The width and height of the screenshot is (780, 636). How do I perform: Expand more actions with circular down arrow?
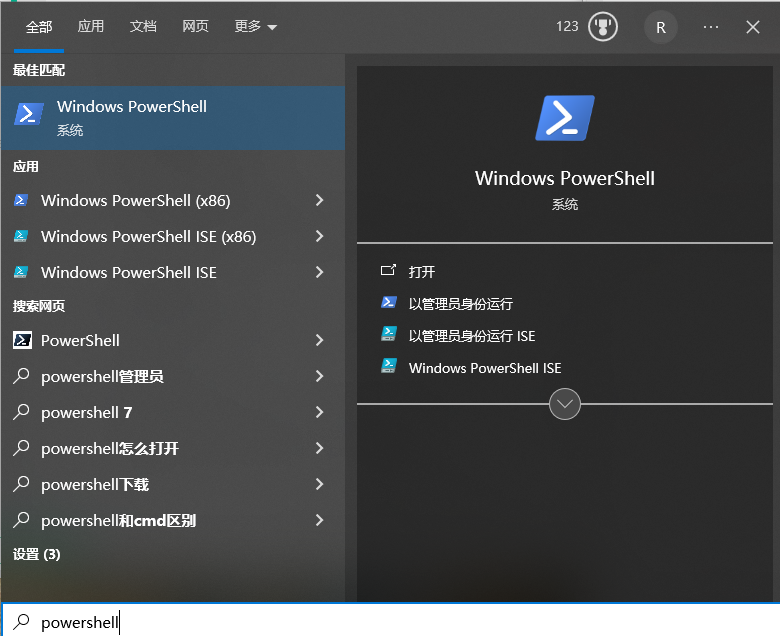[565, 404]
